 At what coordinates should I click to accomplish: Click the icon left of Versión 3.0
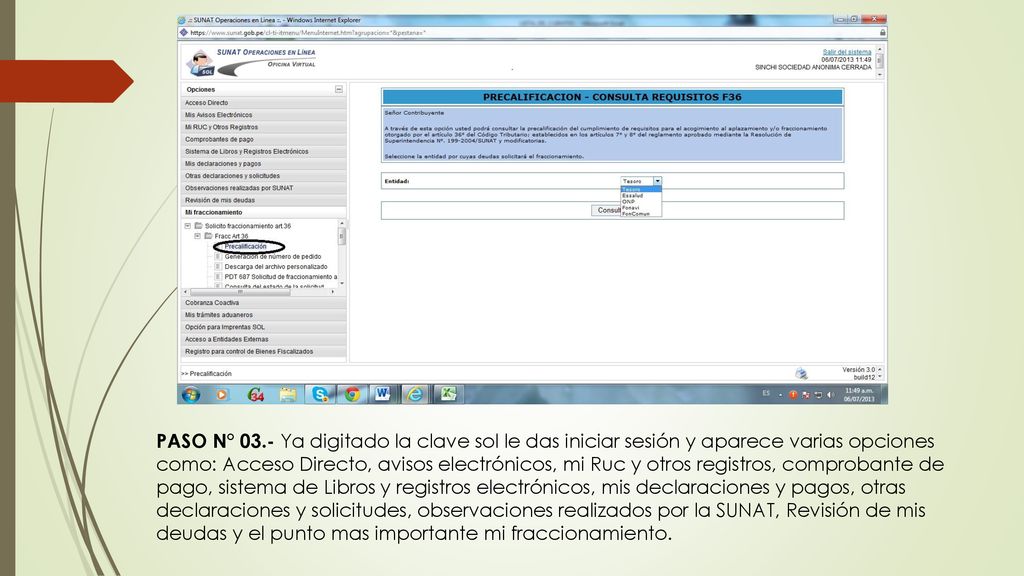801,374
